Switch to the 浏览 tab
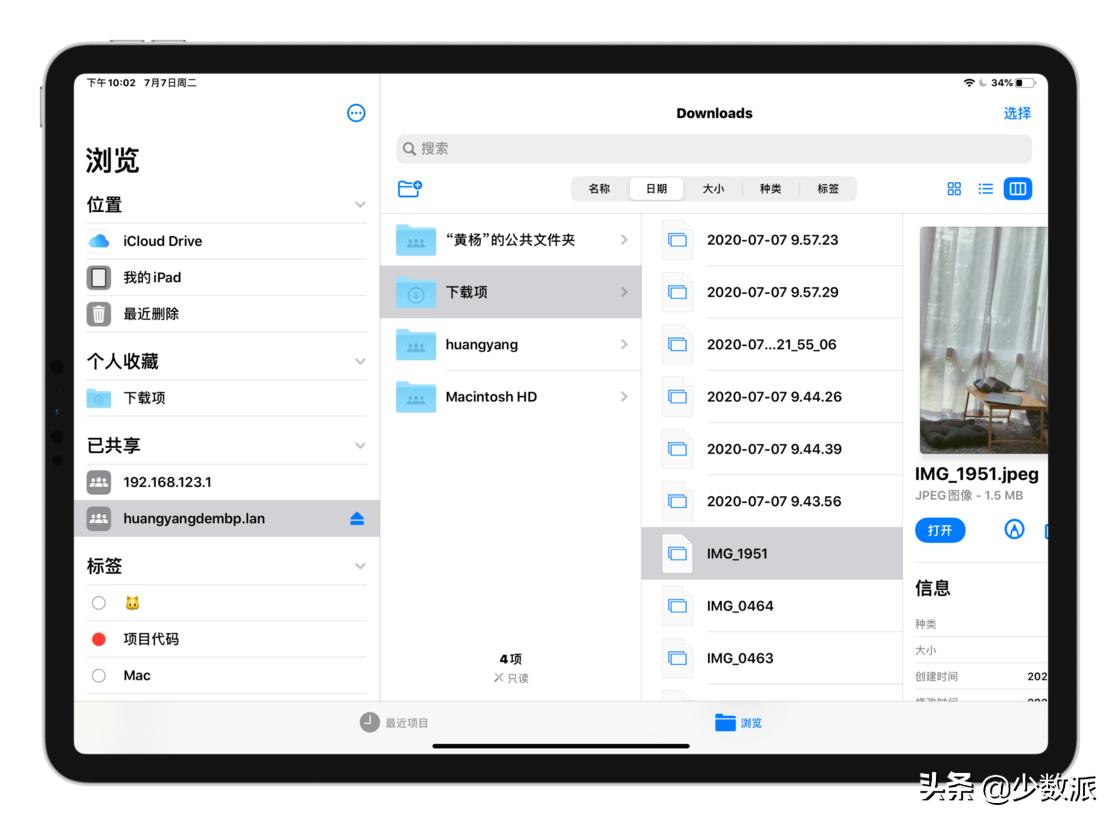 click(736, 722)
